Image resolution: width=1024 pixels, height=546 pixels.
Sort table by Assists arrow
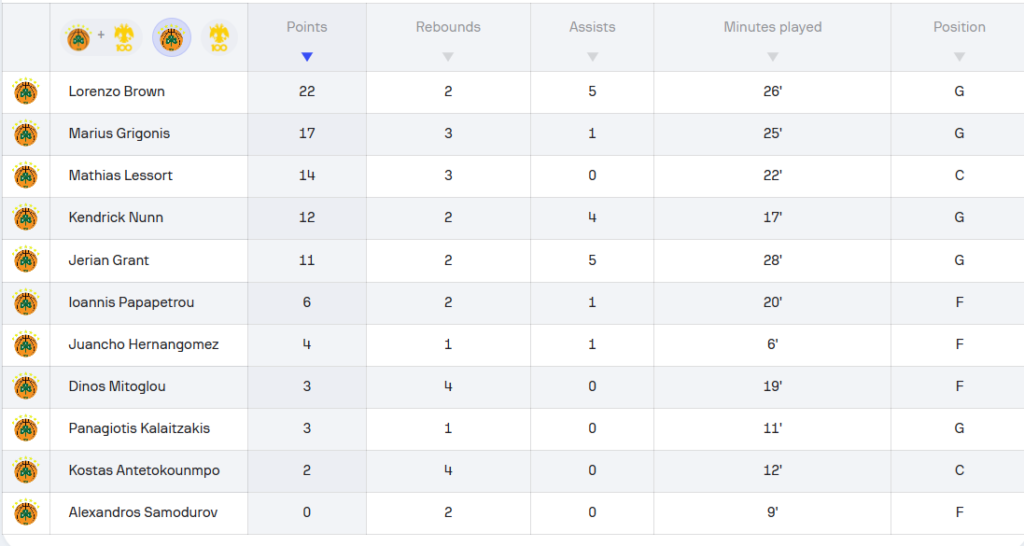592,57
